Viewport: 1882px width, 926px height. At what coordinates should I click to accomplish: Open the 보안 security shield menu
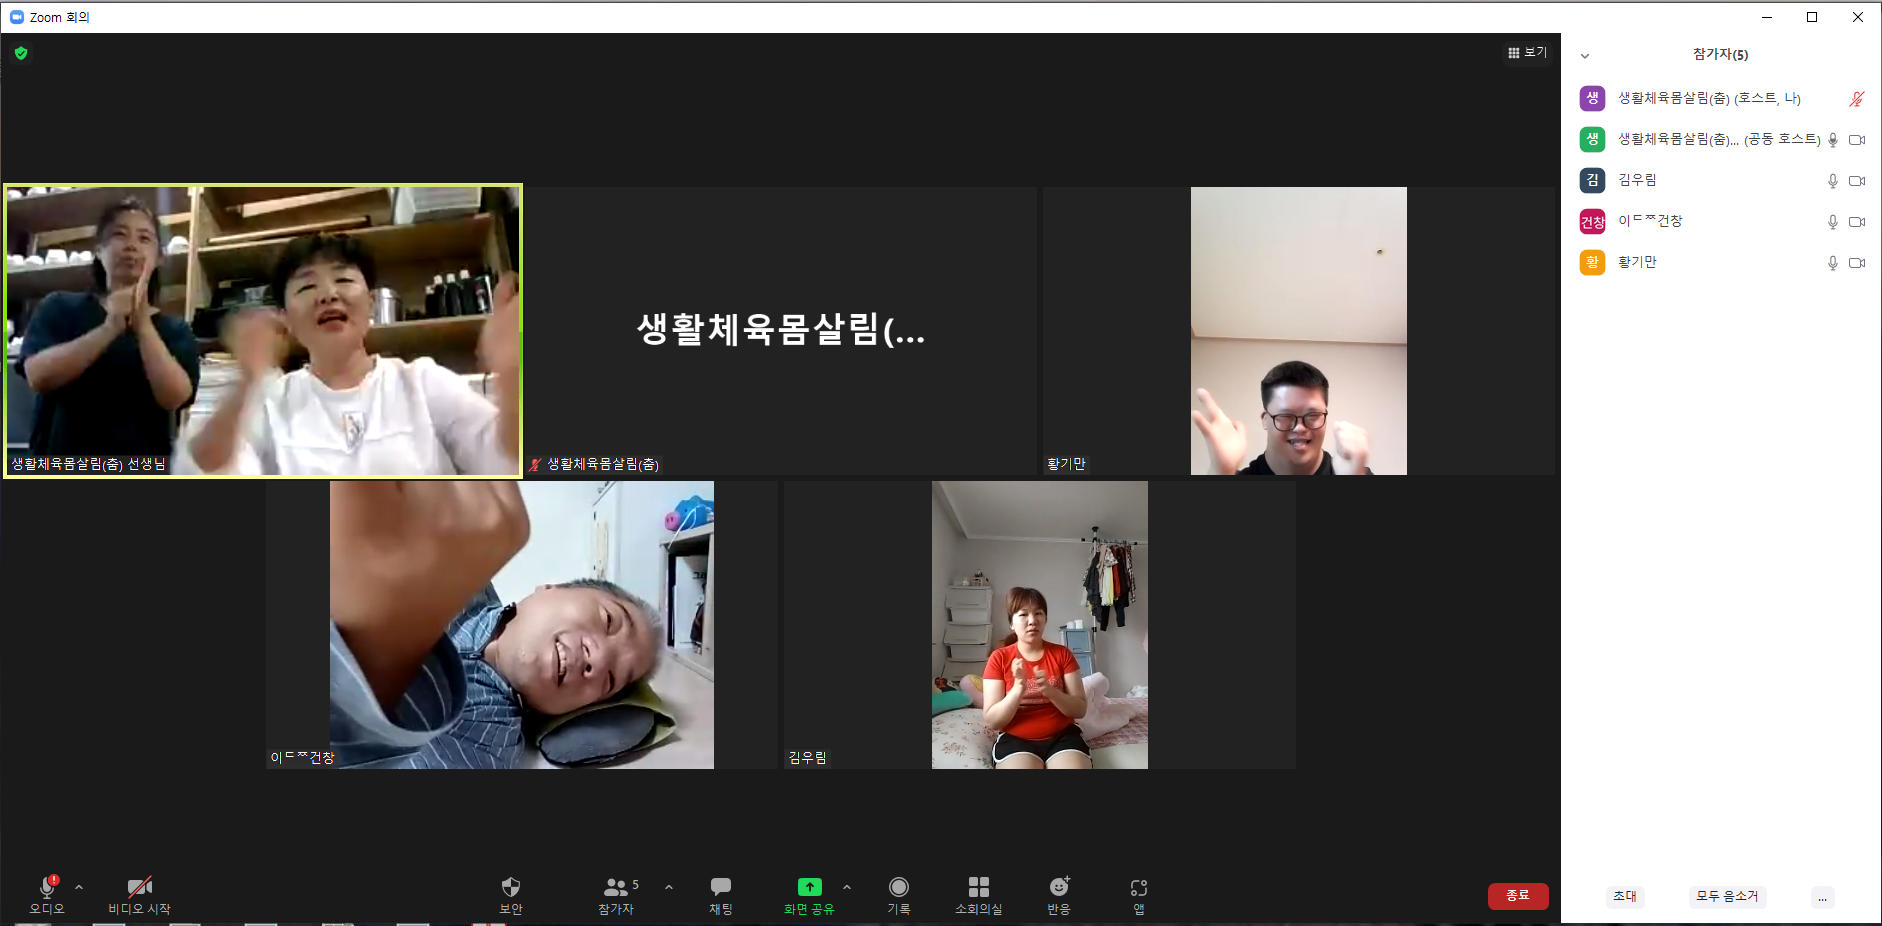pos(511,895)
